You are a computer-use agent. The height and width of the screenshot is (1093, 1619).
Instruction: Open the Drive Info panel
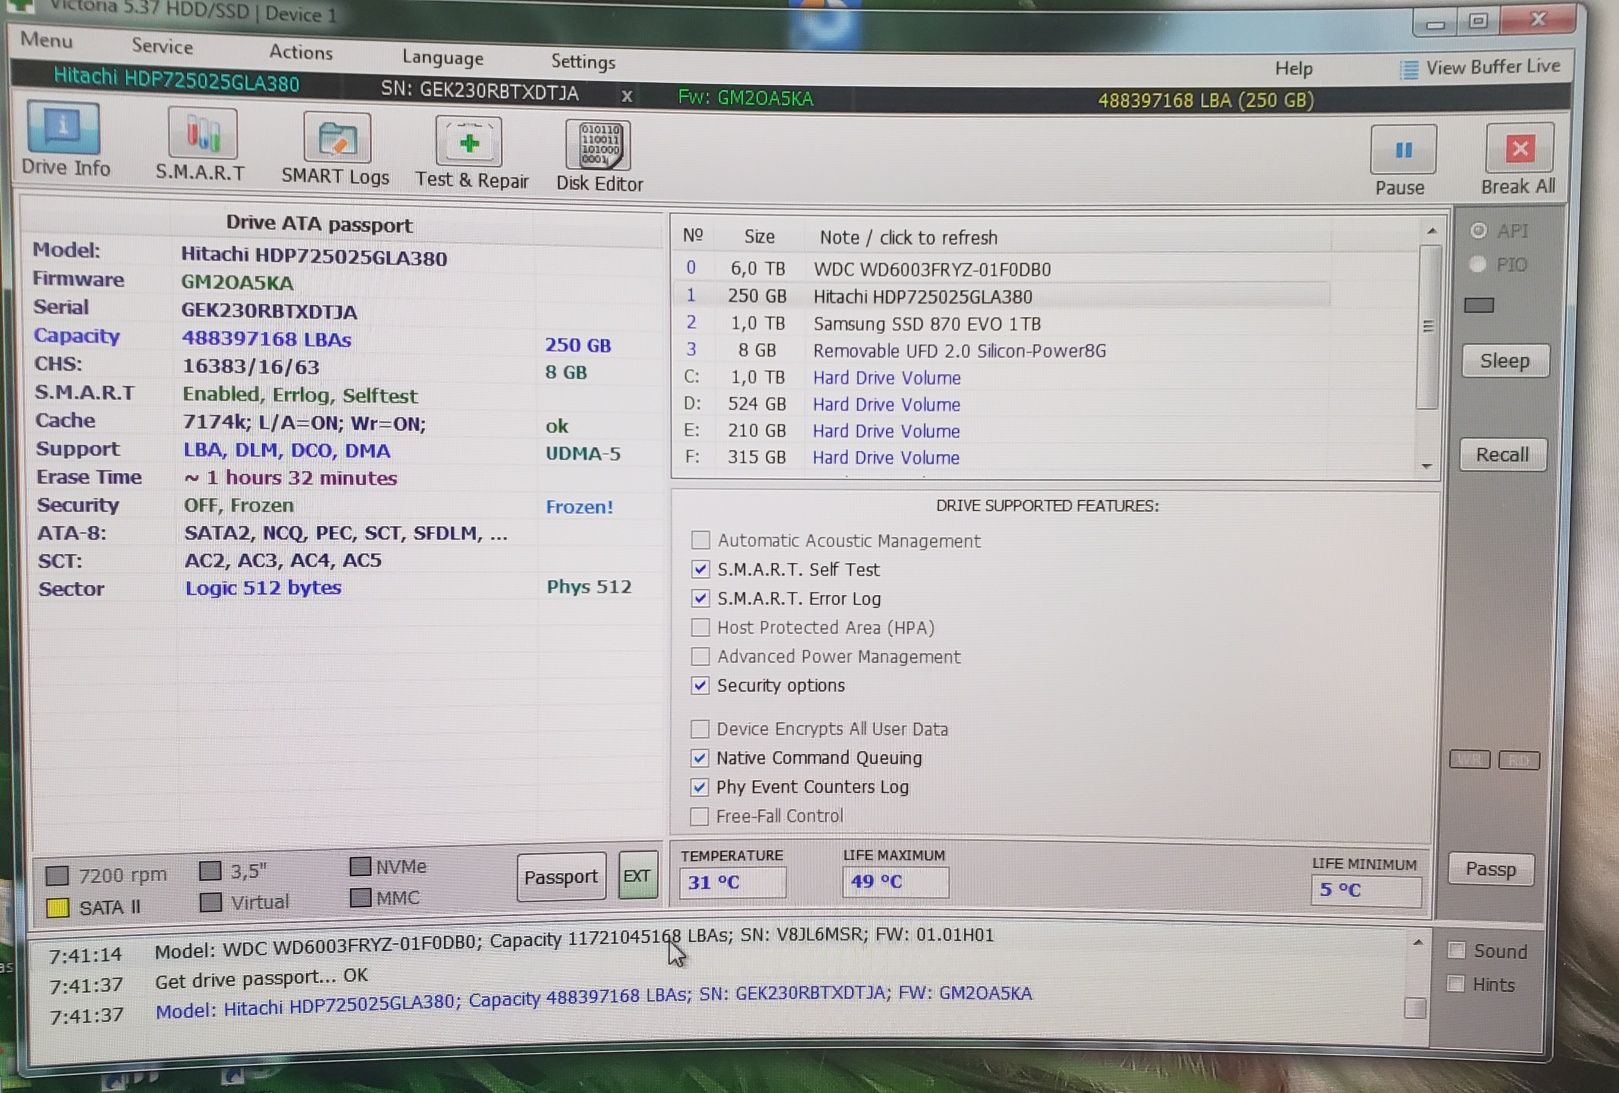pyautogui.click(x=65, y=140)
